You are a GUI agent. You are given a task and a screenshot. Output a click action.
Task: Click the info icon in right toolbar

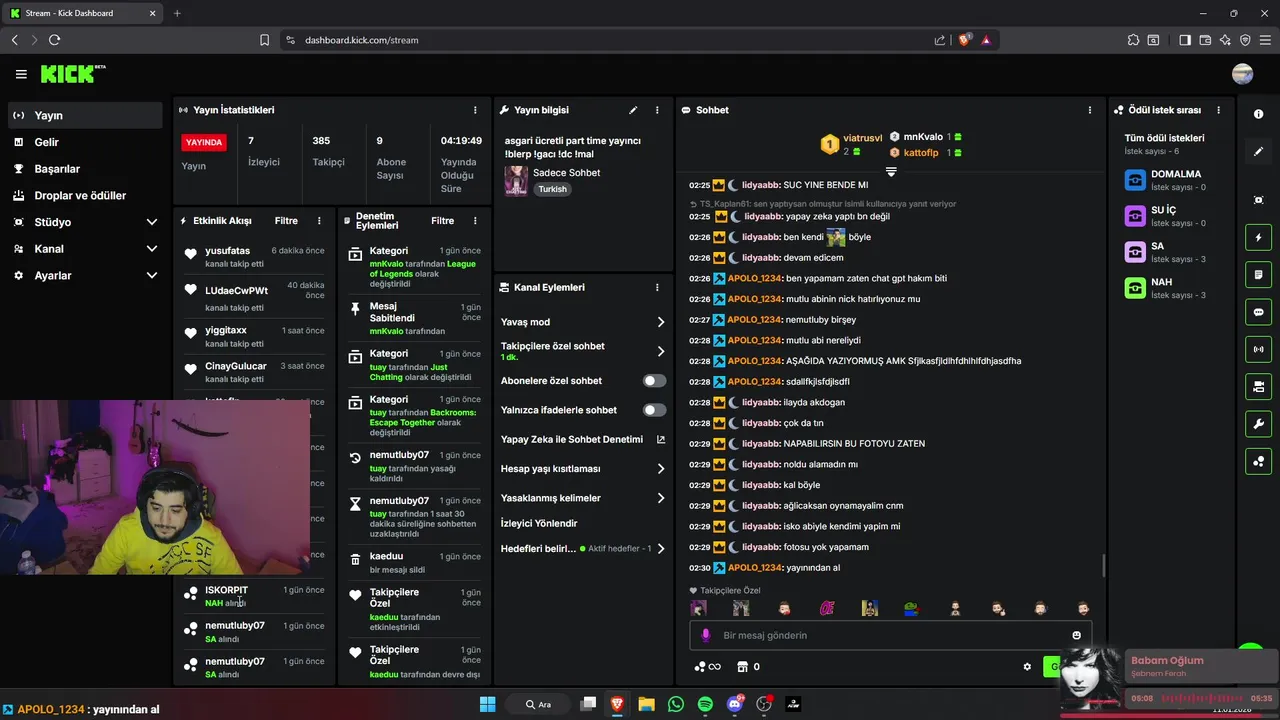[x=1258, y=114]
